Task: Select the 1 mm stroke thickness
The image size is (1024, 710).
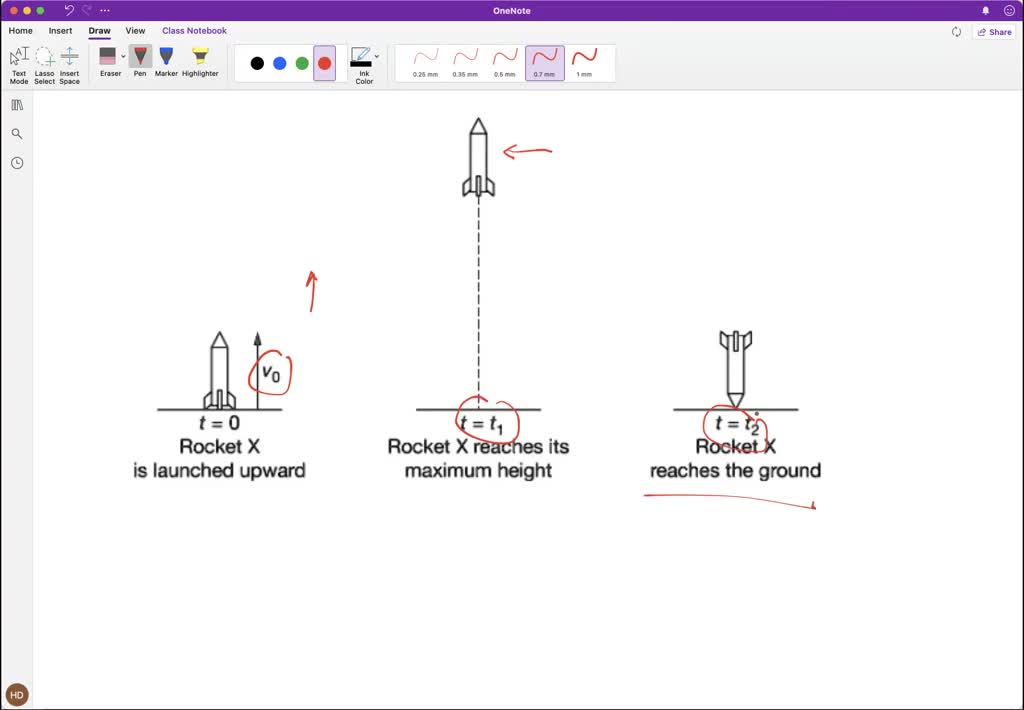Action: point(586,60)
